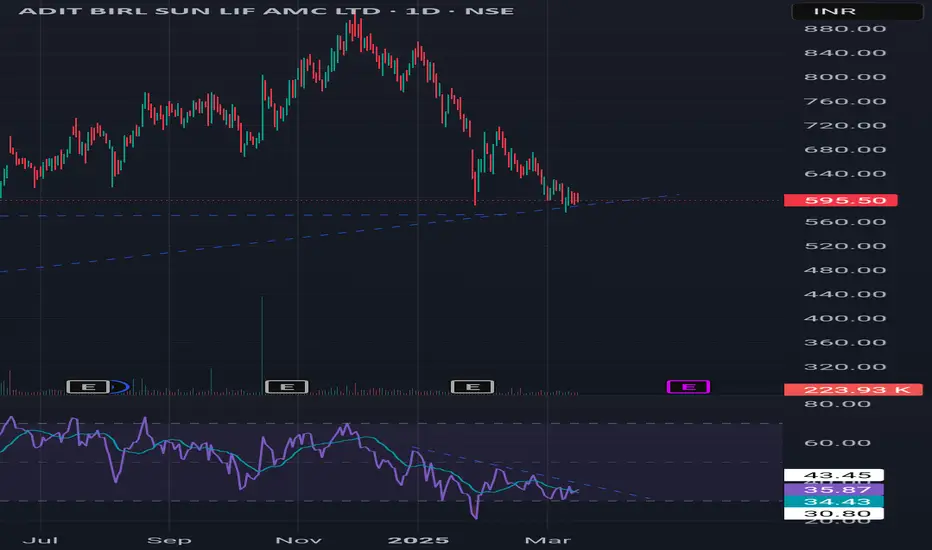Click the 400.00 price scale level
This screenshot has width=932, height=550.
[x=845, y=319]
